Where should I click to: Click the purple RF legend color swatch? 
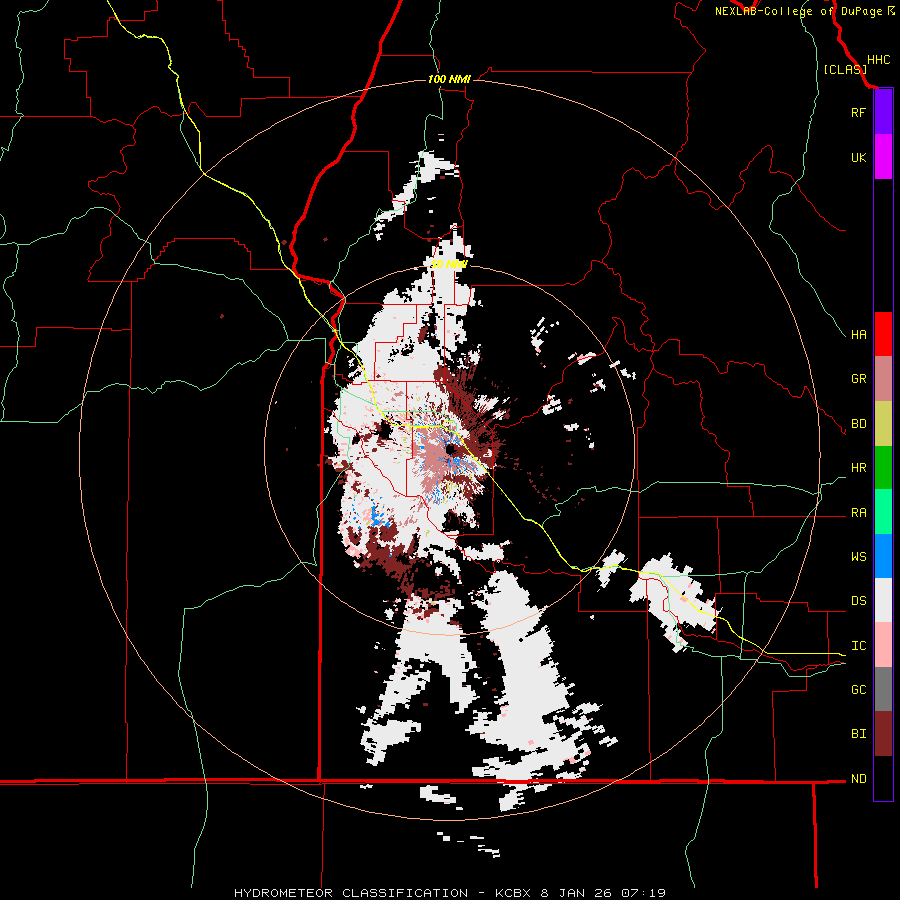tap(883, 112)
